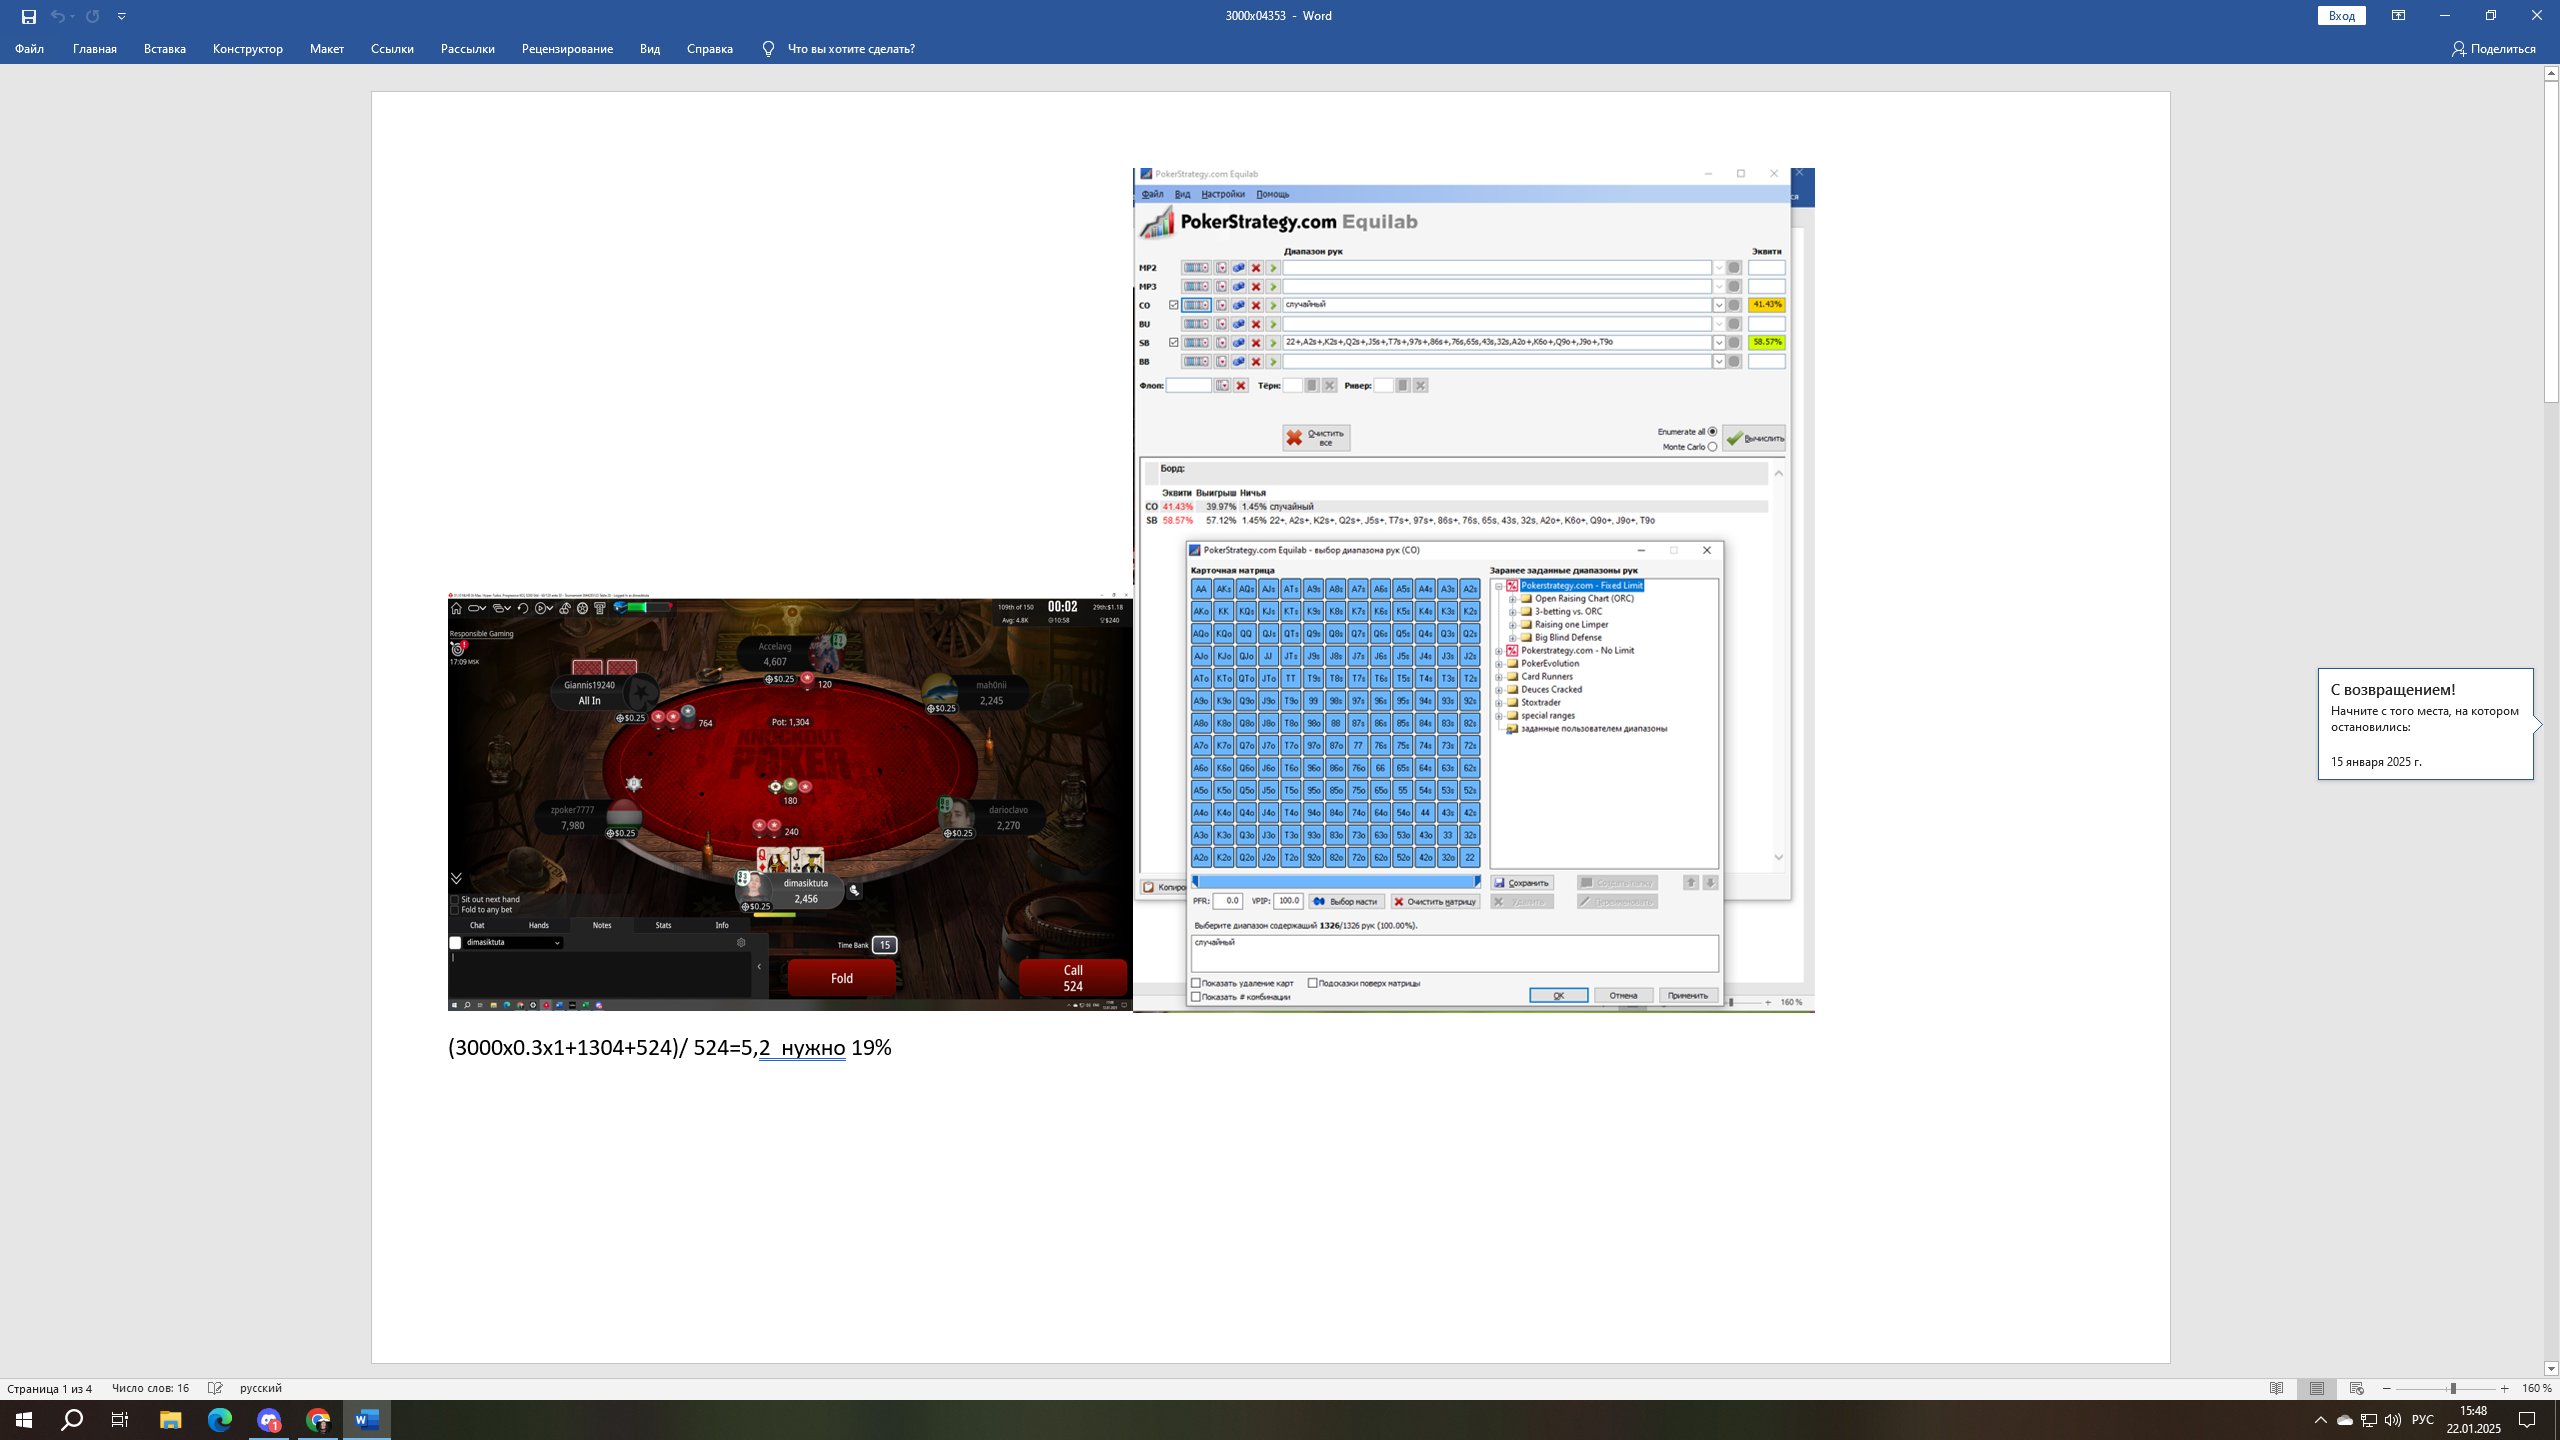Open the Файл menu
The image size is (2560, 1440).
click(x=29, y=49)
